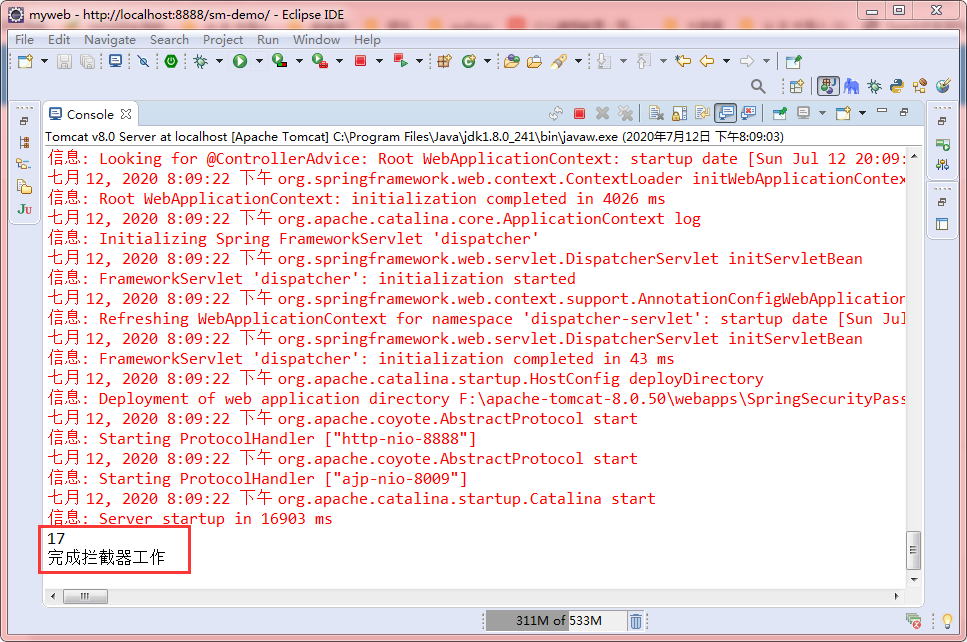Screen dimensions: 967x642
Task: Switch to the last perspective icon with brush
Action: point(943,86)
